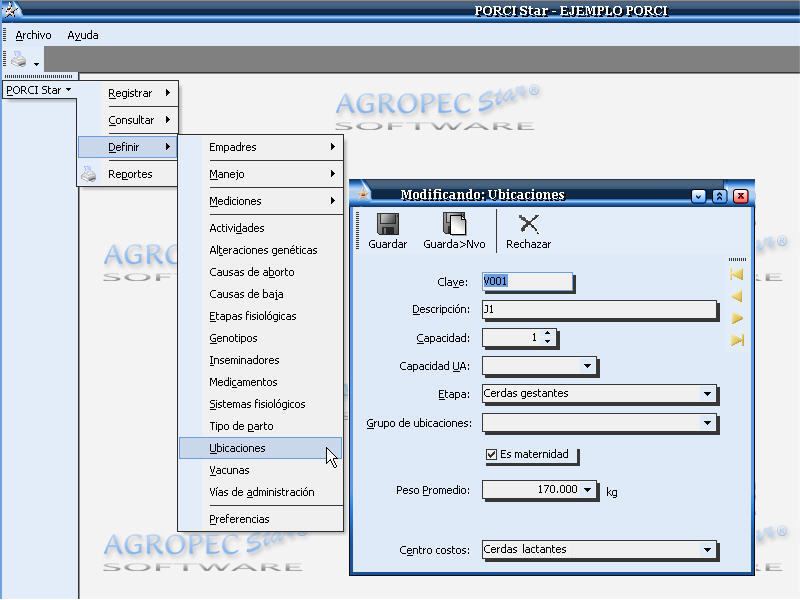800x600 pixels.
Task: Click the Reportes printer icon in menu
Action: click(x=89, y=174)
